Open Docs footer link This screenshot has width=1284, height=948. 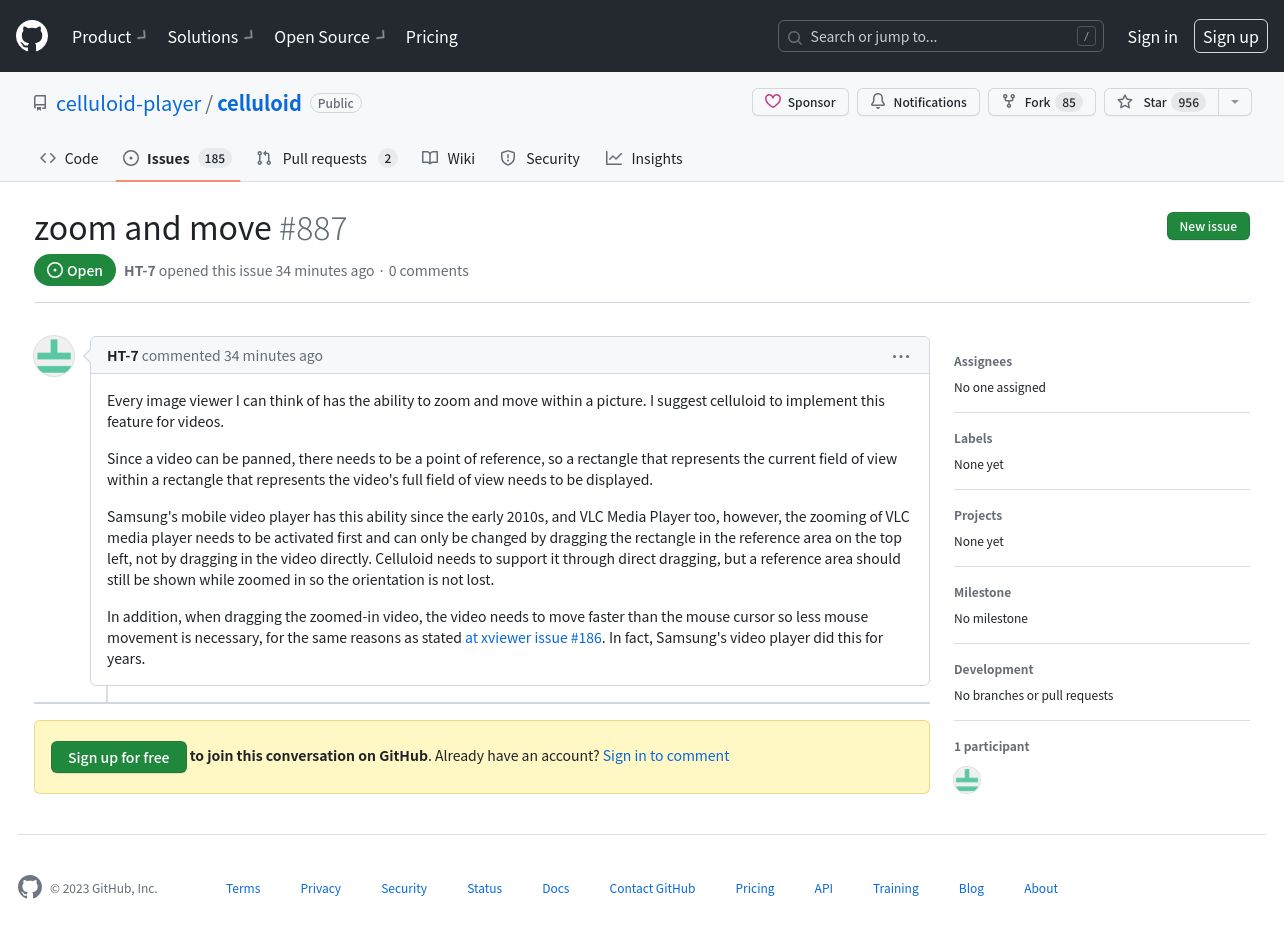pos(556,888)
